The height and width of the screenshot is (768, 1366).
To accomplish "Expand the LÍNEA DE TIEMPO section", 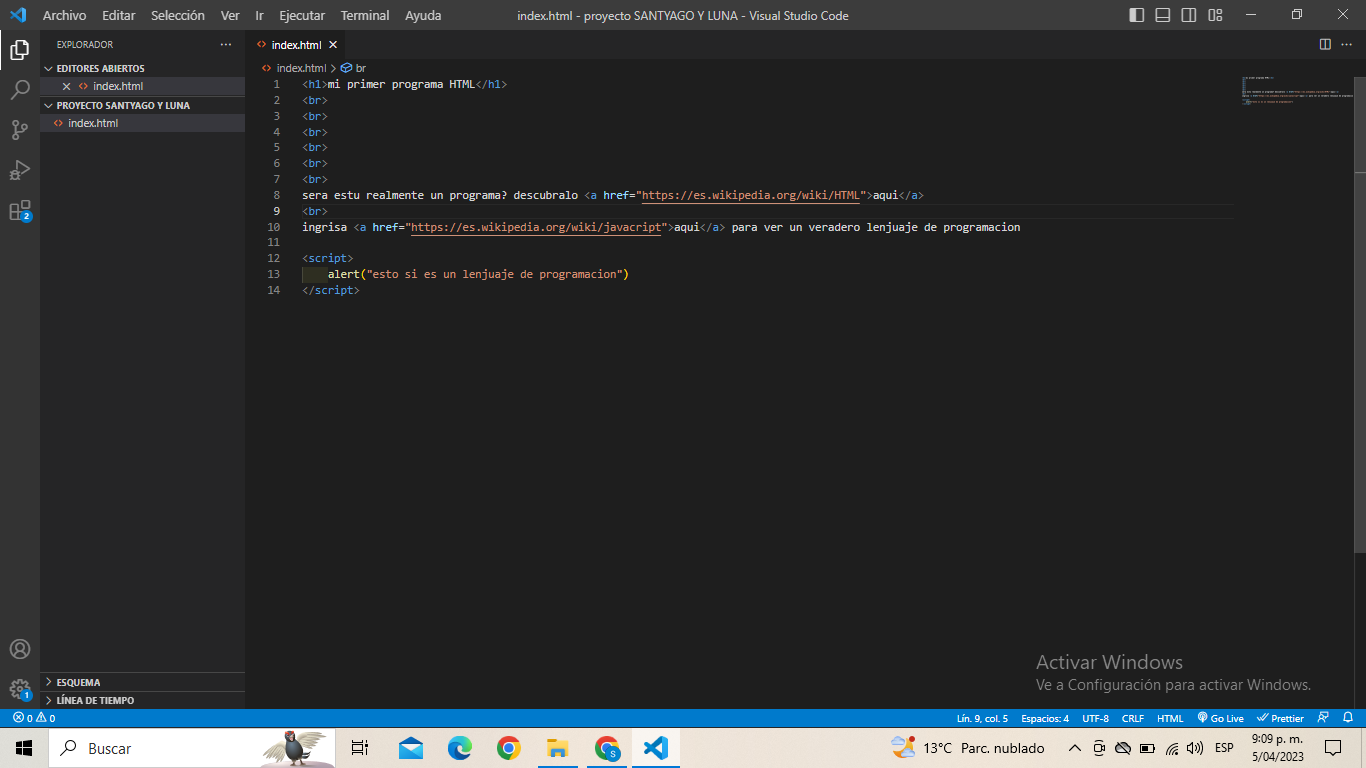I will pos(142,700).
